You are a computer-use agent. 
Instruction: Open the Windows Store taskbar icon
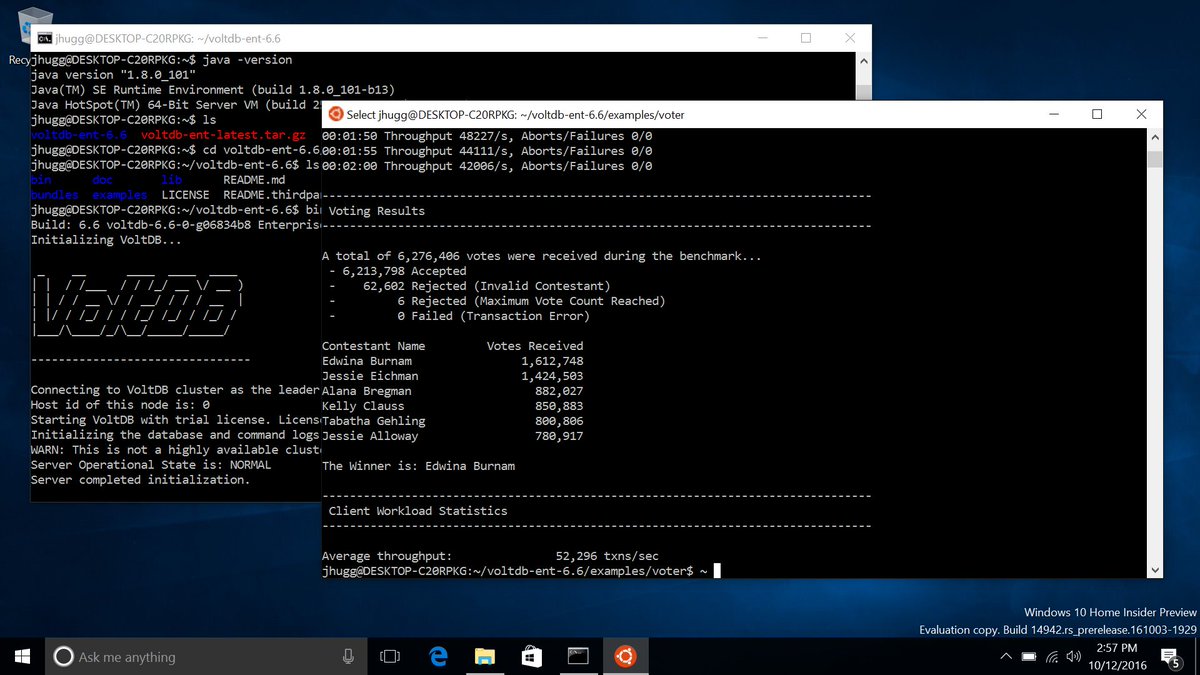coord(532,656)
